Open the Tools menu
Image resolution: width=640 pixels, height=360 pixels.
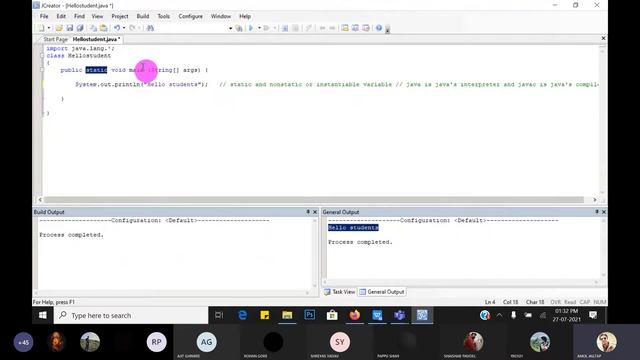point(164,16)
